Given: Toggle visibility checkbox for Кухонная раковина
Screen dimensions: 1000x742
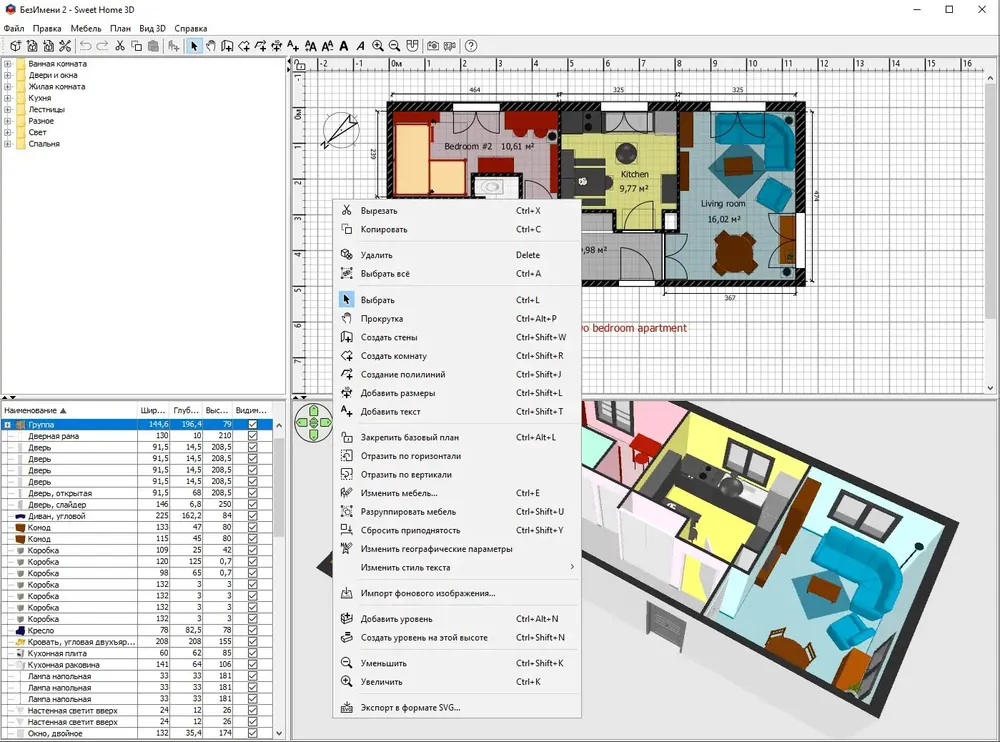Looking at the screenshot, I should 253,665.
